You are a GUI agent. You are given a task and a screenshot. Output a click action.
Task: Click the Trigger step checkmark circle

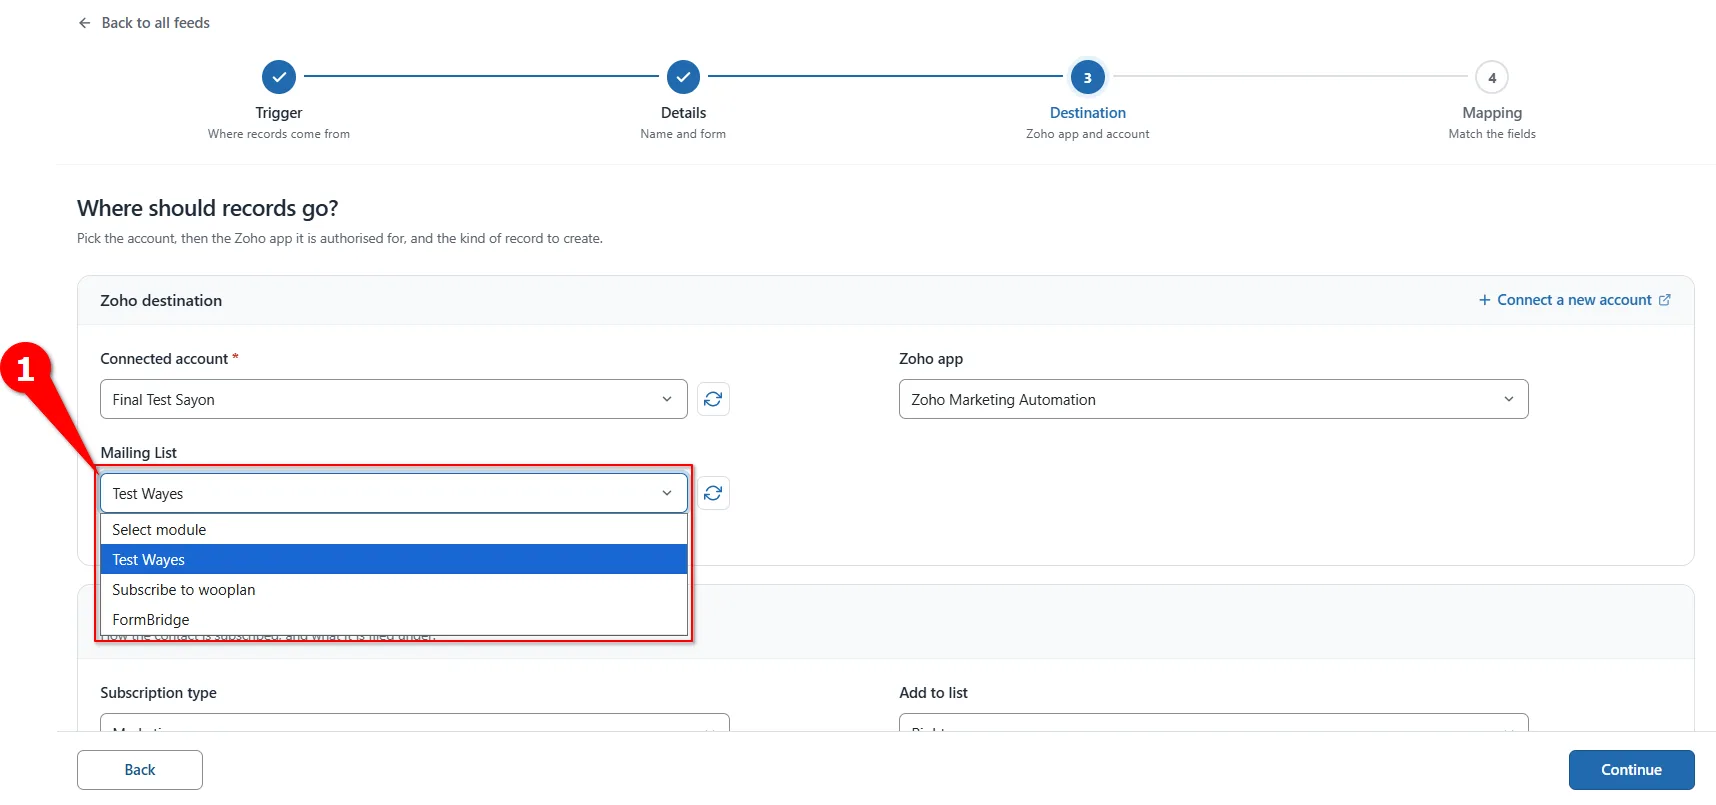pos(279,77)
